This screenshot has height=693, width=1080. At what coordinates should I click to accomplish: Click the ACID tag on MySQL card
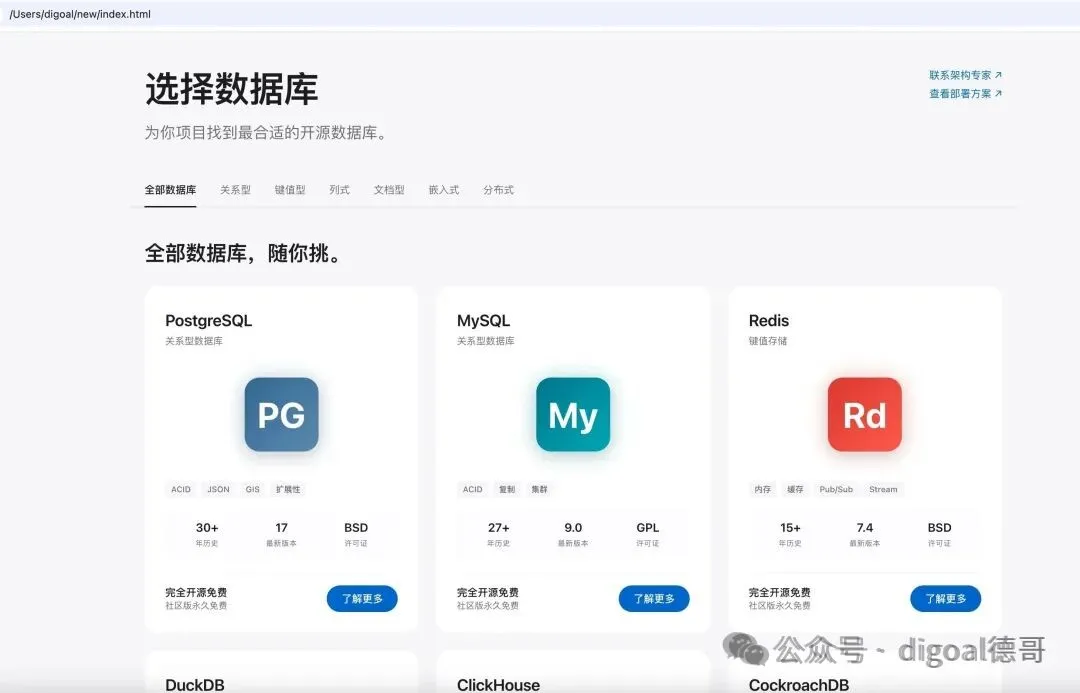pos(472,489)
